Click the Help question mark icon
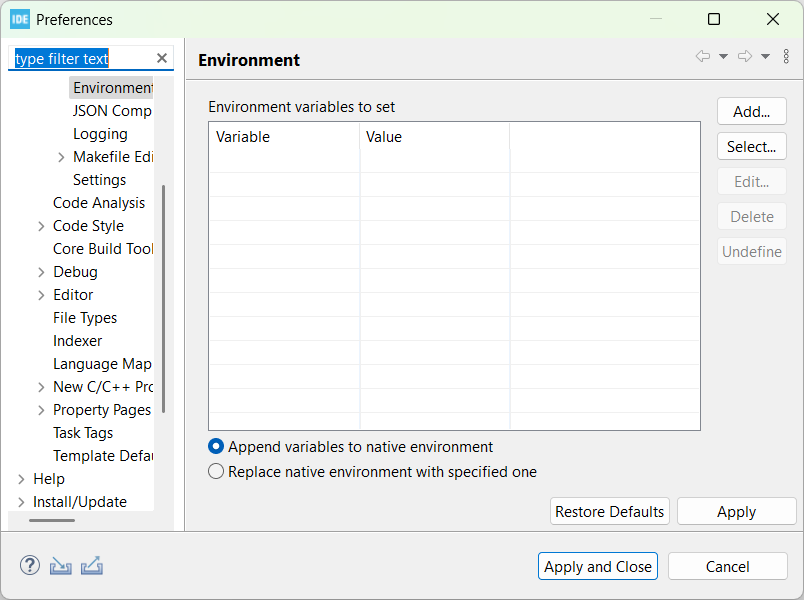Viewport: 804px width, 600px height. [30, 566]
